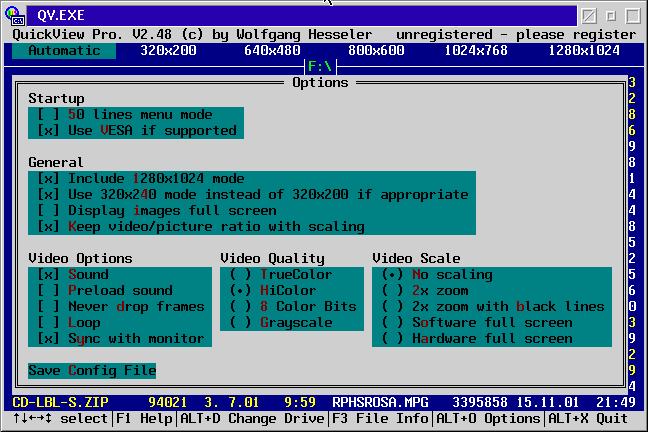Enable Preload sound option
Screen dimensions: 648x432
(x=105, y=290)
